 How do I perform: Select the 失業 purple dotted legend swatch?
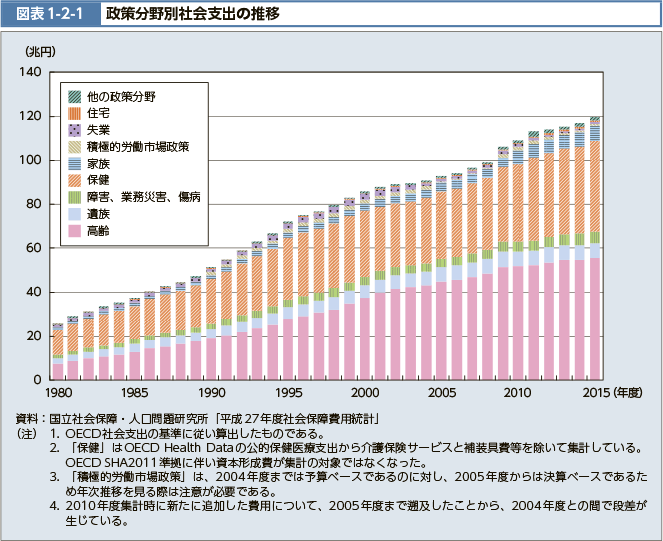pos(75,130)
